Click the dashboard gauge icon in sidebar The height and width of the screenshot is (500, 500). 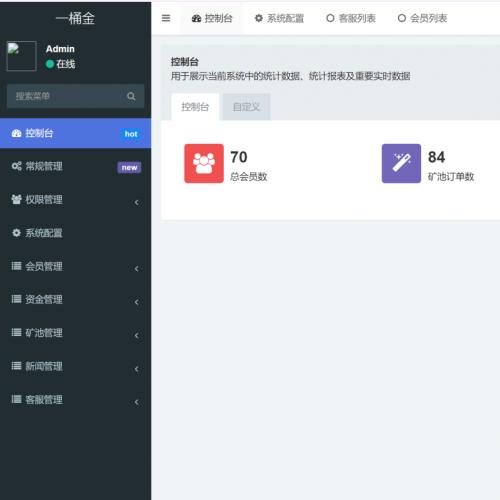tap(16, 133)
